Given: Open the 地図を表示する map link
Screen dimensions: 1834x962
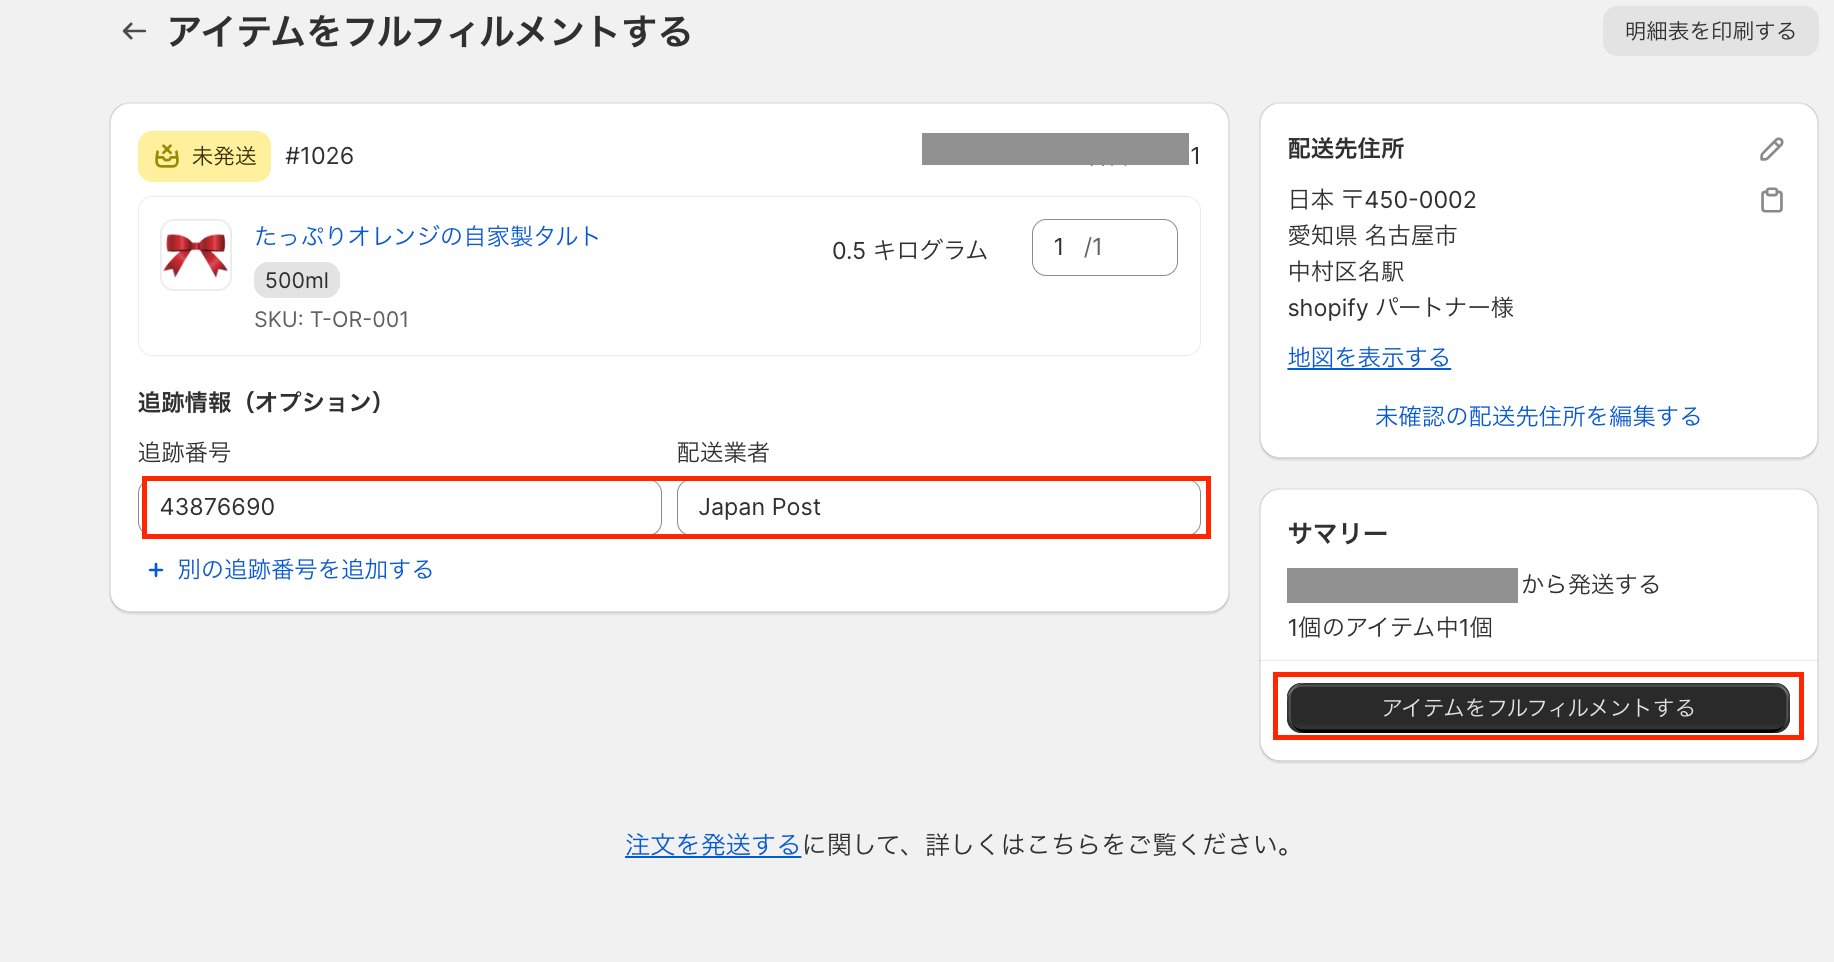Looking at the screenshot, I should (x=1368, y=357).
